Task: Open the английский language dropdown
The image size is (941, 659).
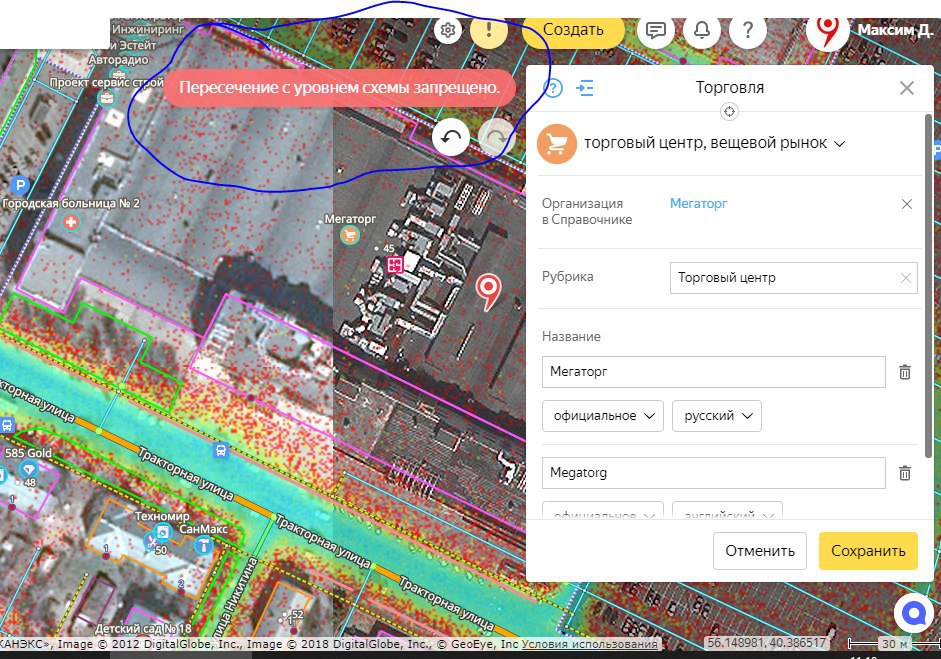Action: click(727, 510)
